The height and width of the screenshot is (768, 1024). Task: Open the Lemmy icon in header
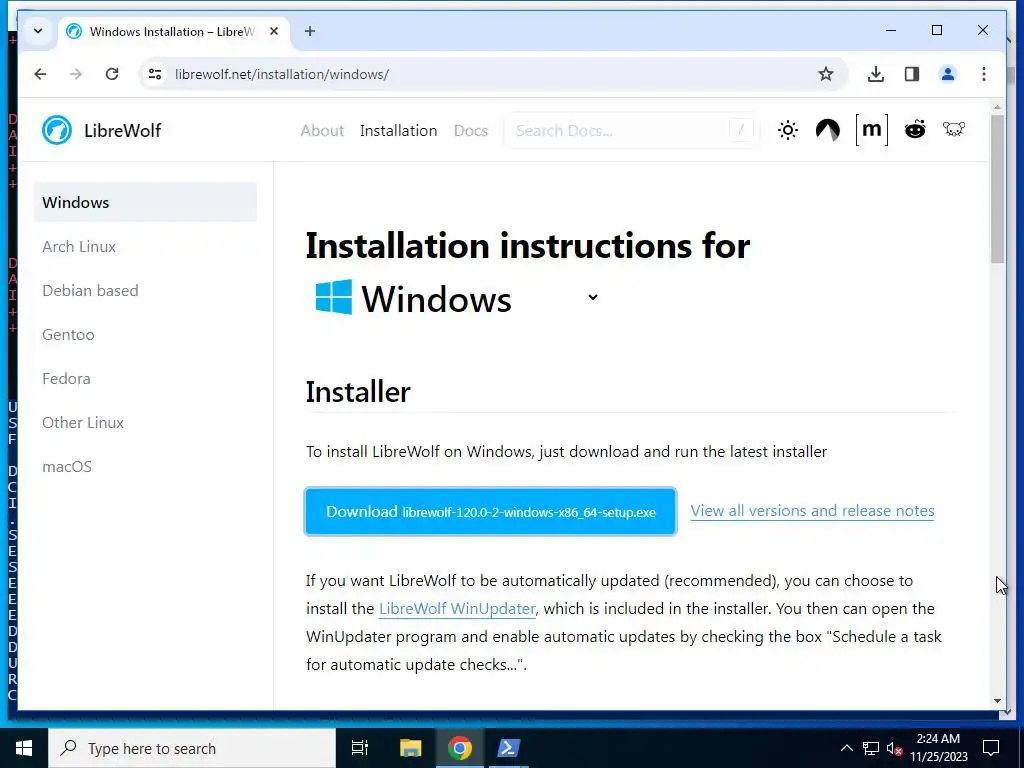[x=954, y=129]
